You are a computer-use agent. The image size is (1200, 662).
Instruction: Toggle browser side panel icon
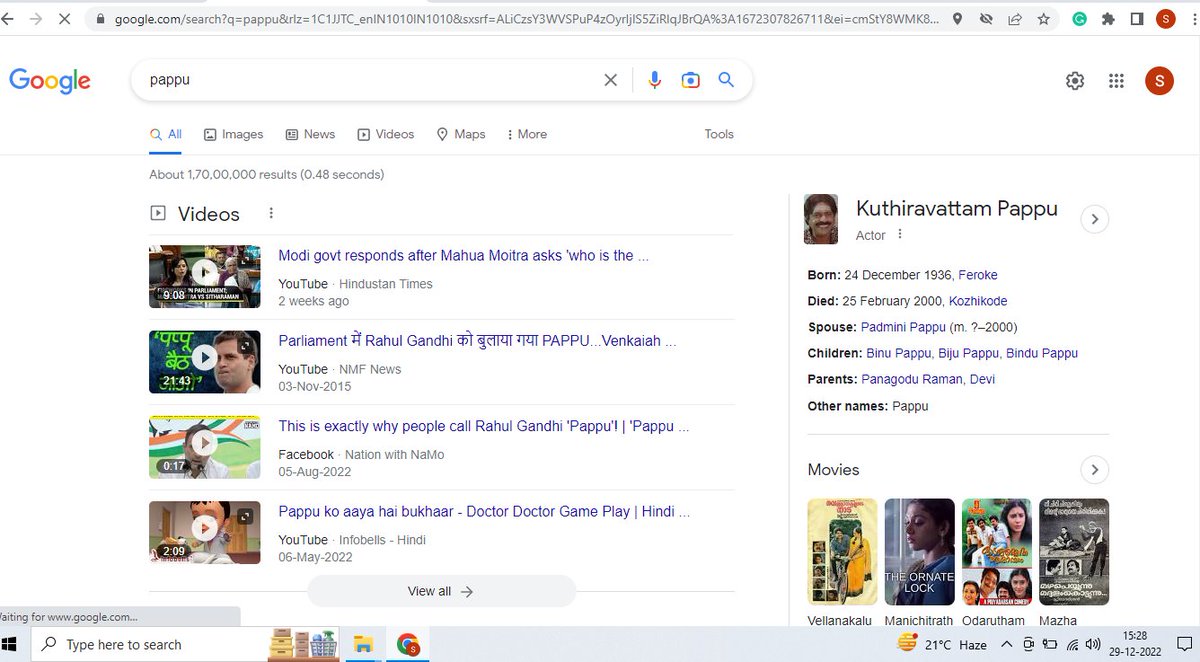[1137, 19]
